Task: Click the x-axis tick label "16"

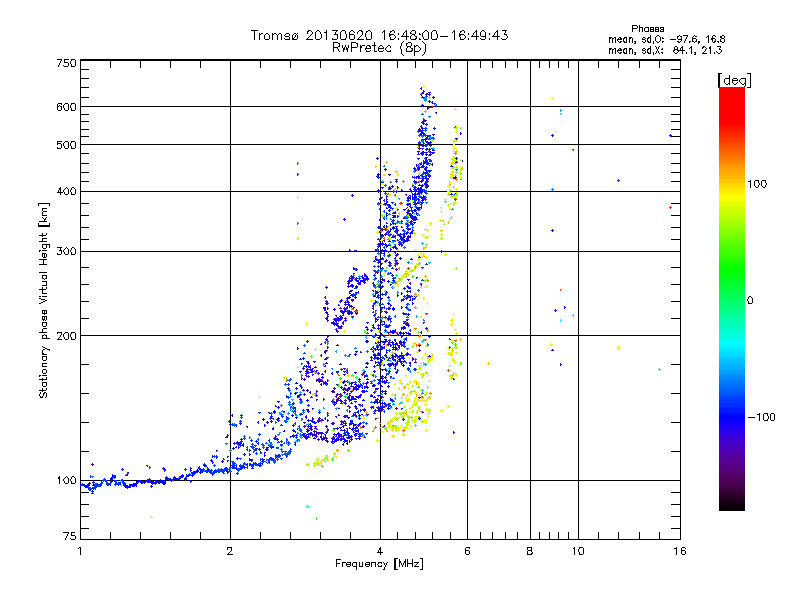Action: coord(680,551)
